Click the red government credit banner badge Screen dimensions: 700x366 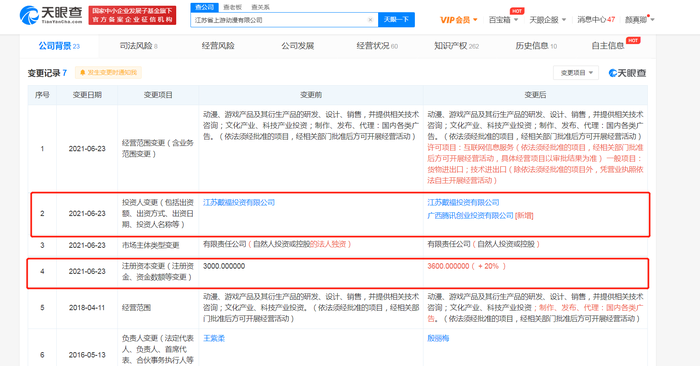point(132,15)
